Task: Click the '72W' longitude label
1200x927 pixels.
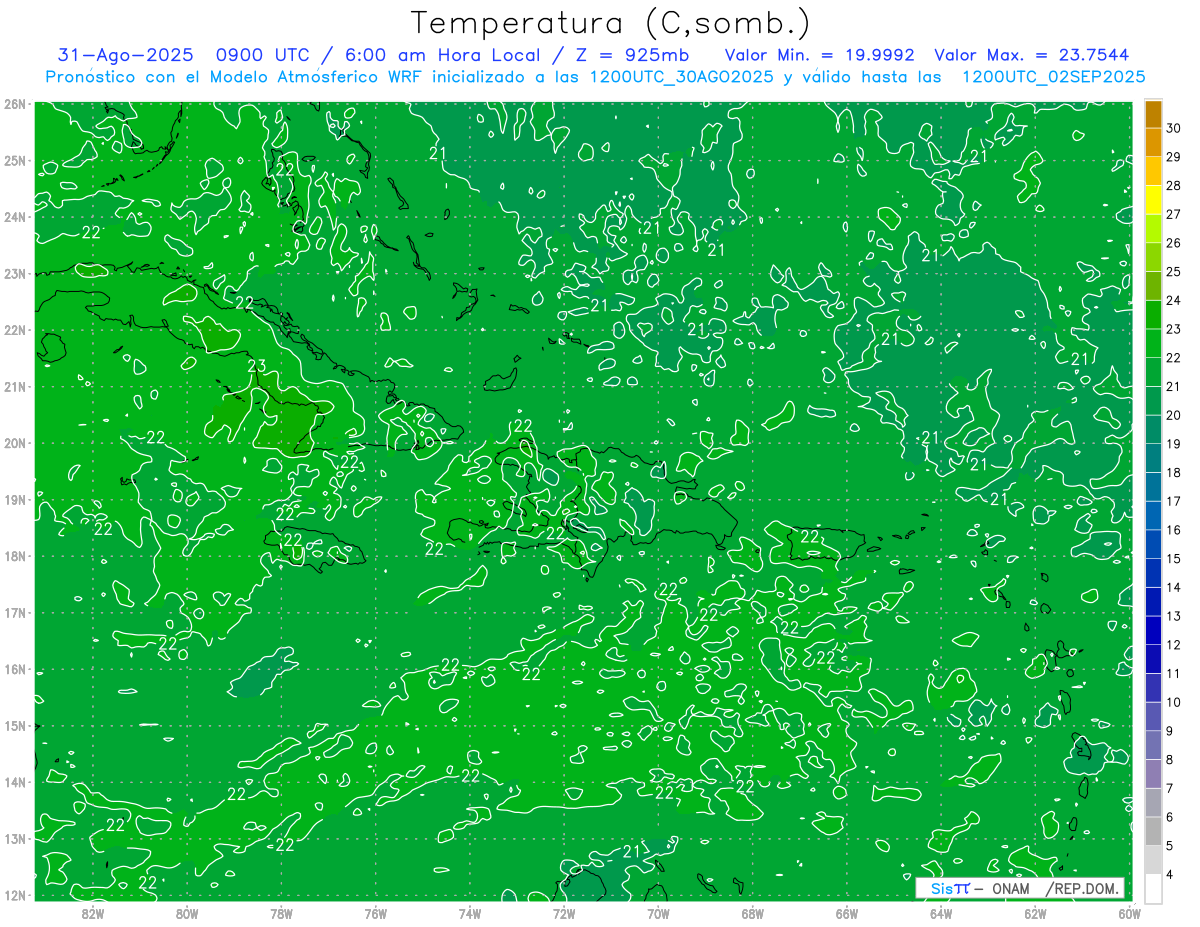Action: coord(564,913)
